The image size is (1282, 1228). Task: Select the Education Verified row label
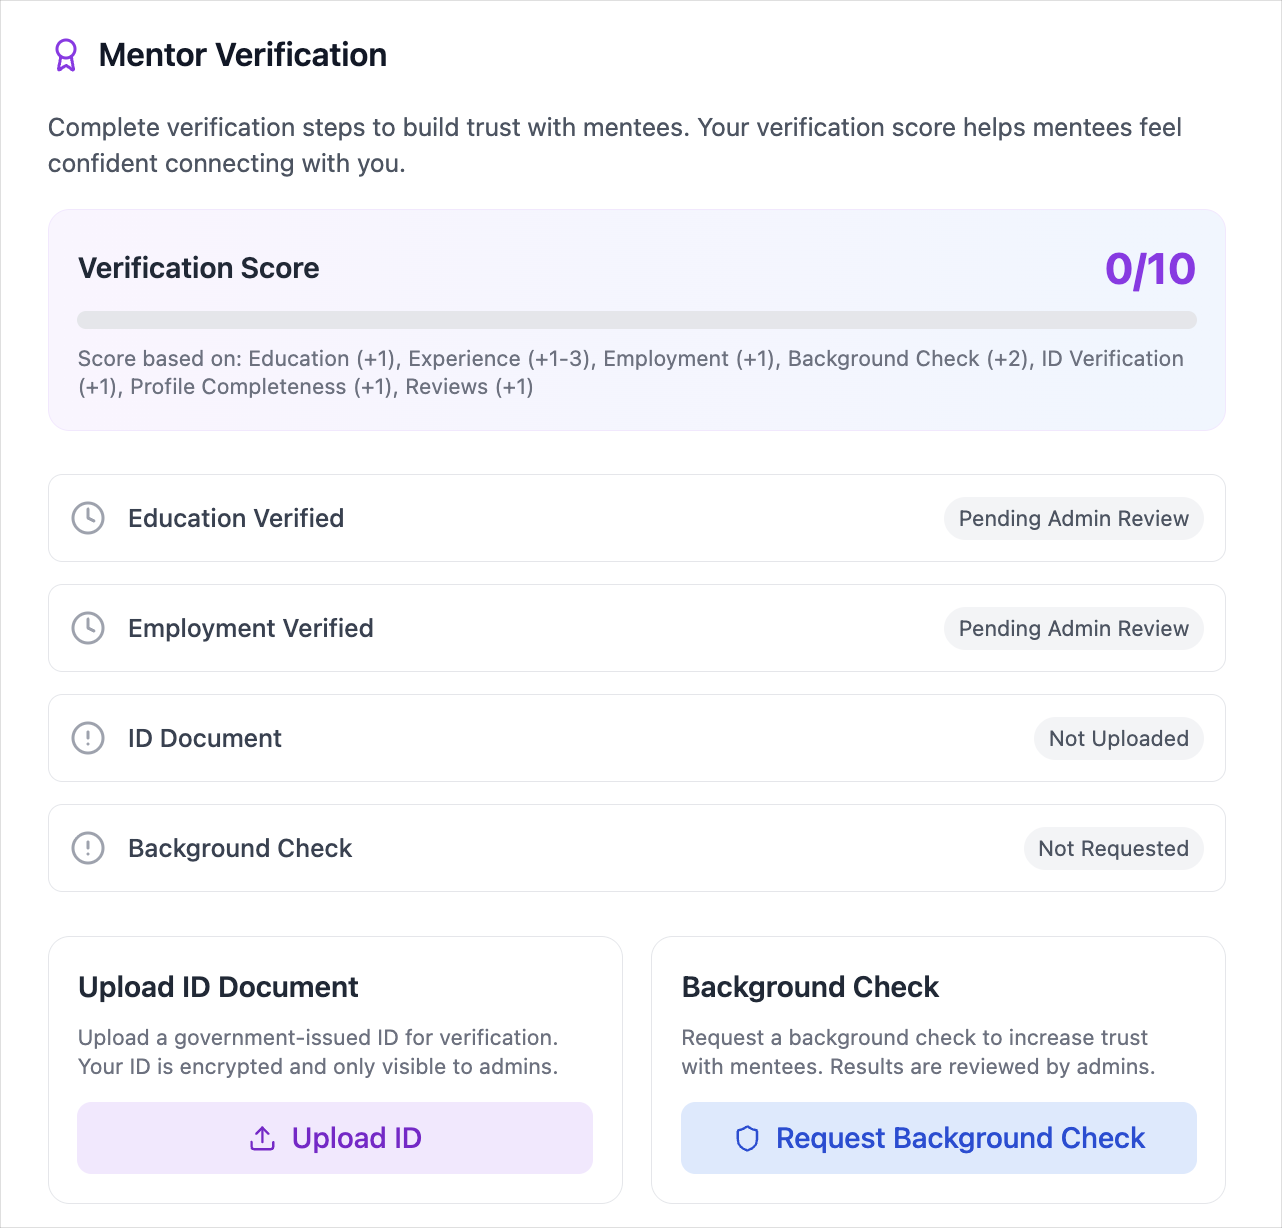point(236,518)
